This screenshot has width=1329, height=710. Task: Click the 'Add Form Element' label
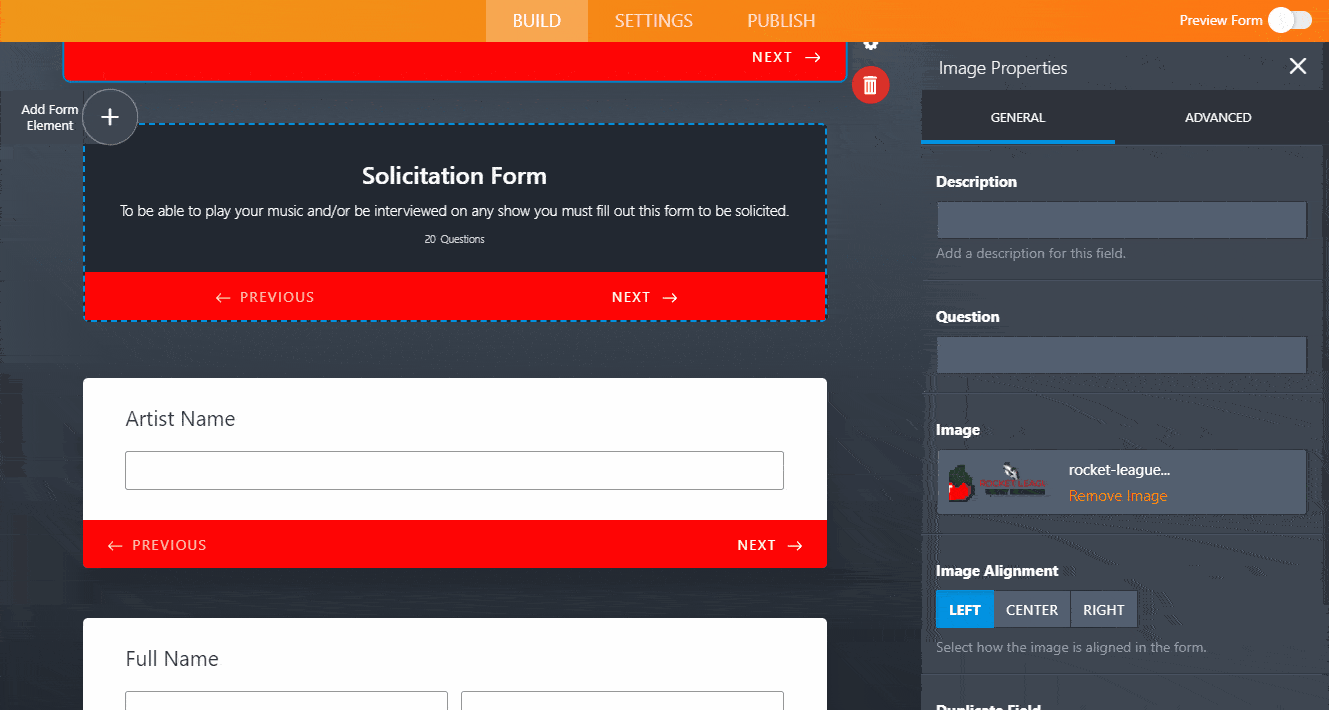click(x=50, y=117)
